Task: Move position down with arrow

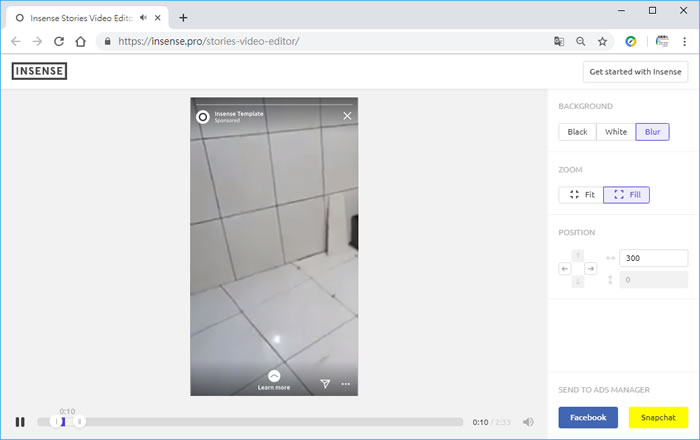Action: tap(578, 282)
